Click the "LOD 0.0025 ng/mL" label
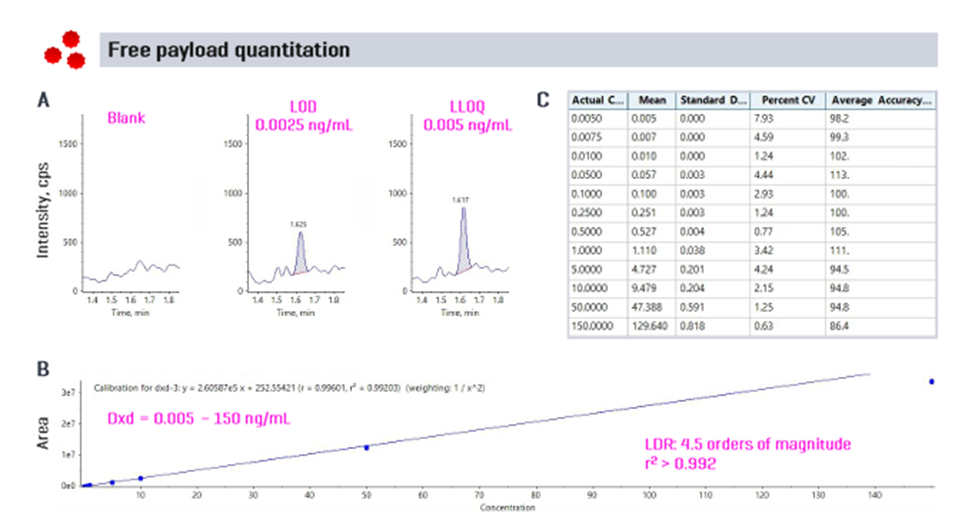This screenshot has height=513, width=975. 304,116
